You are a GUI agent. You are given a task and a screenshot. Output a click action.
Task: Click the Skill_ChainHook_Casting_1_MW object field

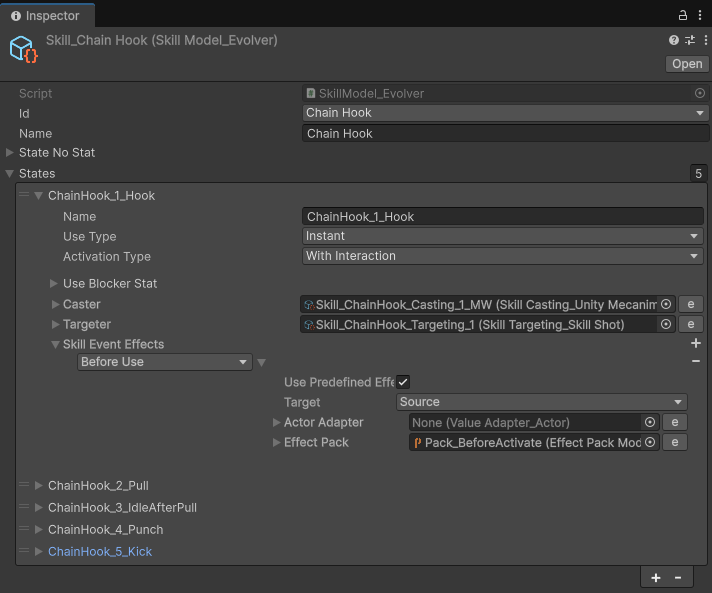(488, 304)
